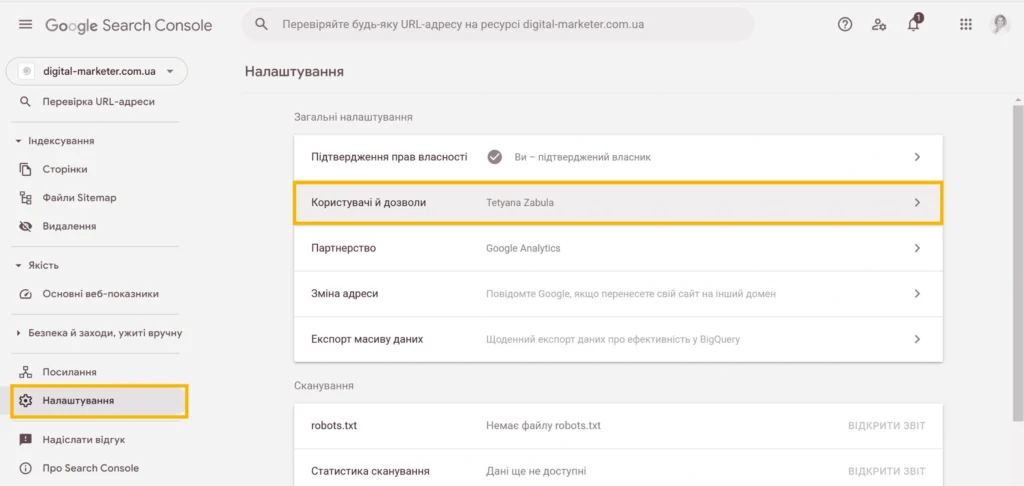Click the crossed-eye icon next to Видалення
The width and height of the screenshot is (1024, 486).
click(x=25, y=226)
